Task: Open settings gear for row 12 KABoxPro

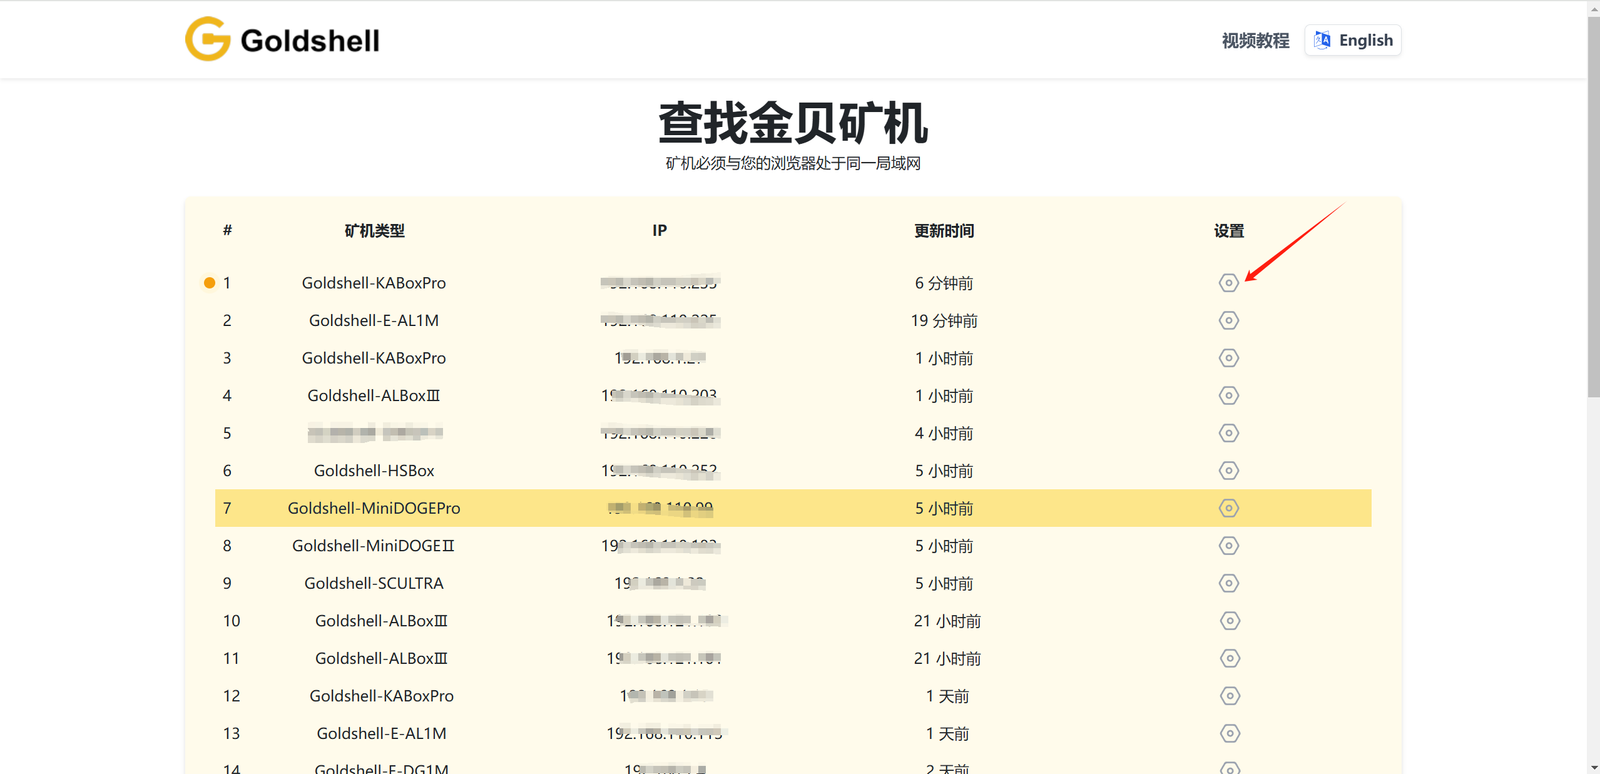Action: coord(1230,696)
